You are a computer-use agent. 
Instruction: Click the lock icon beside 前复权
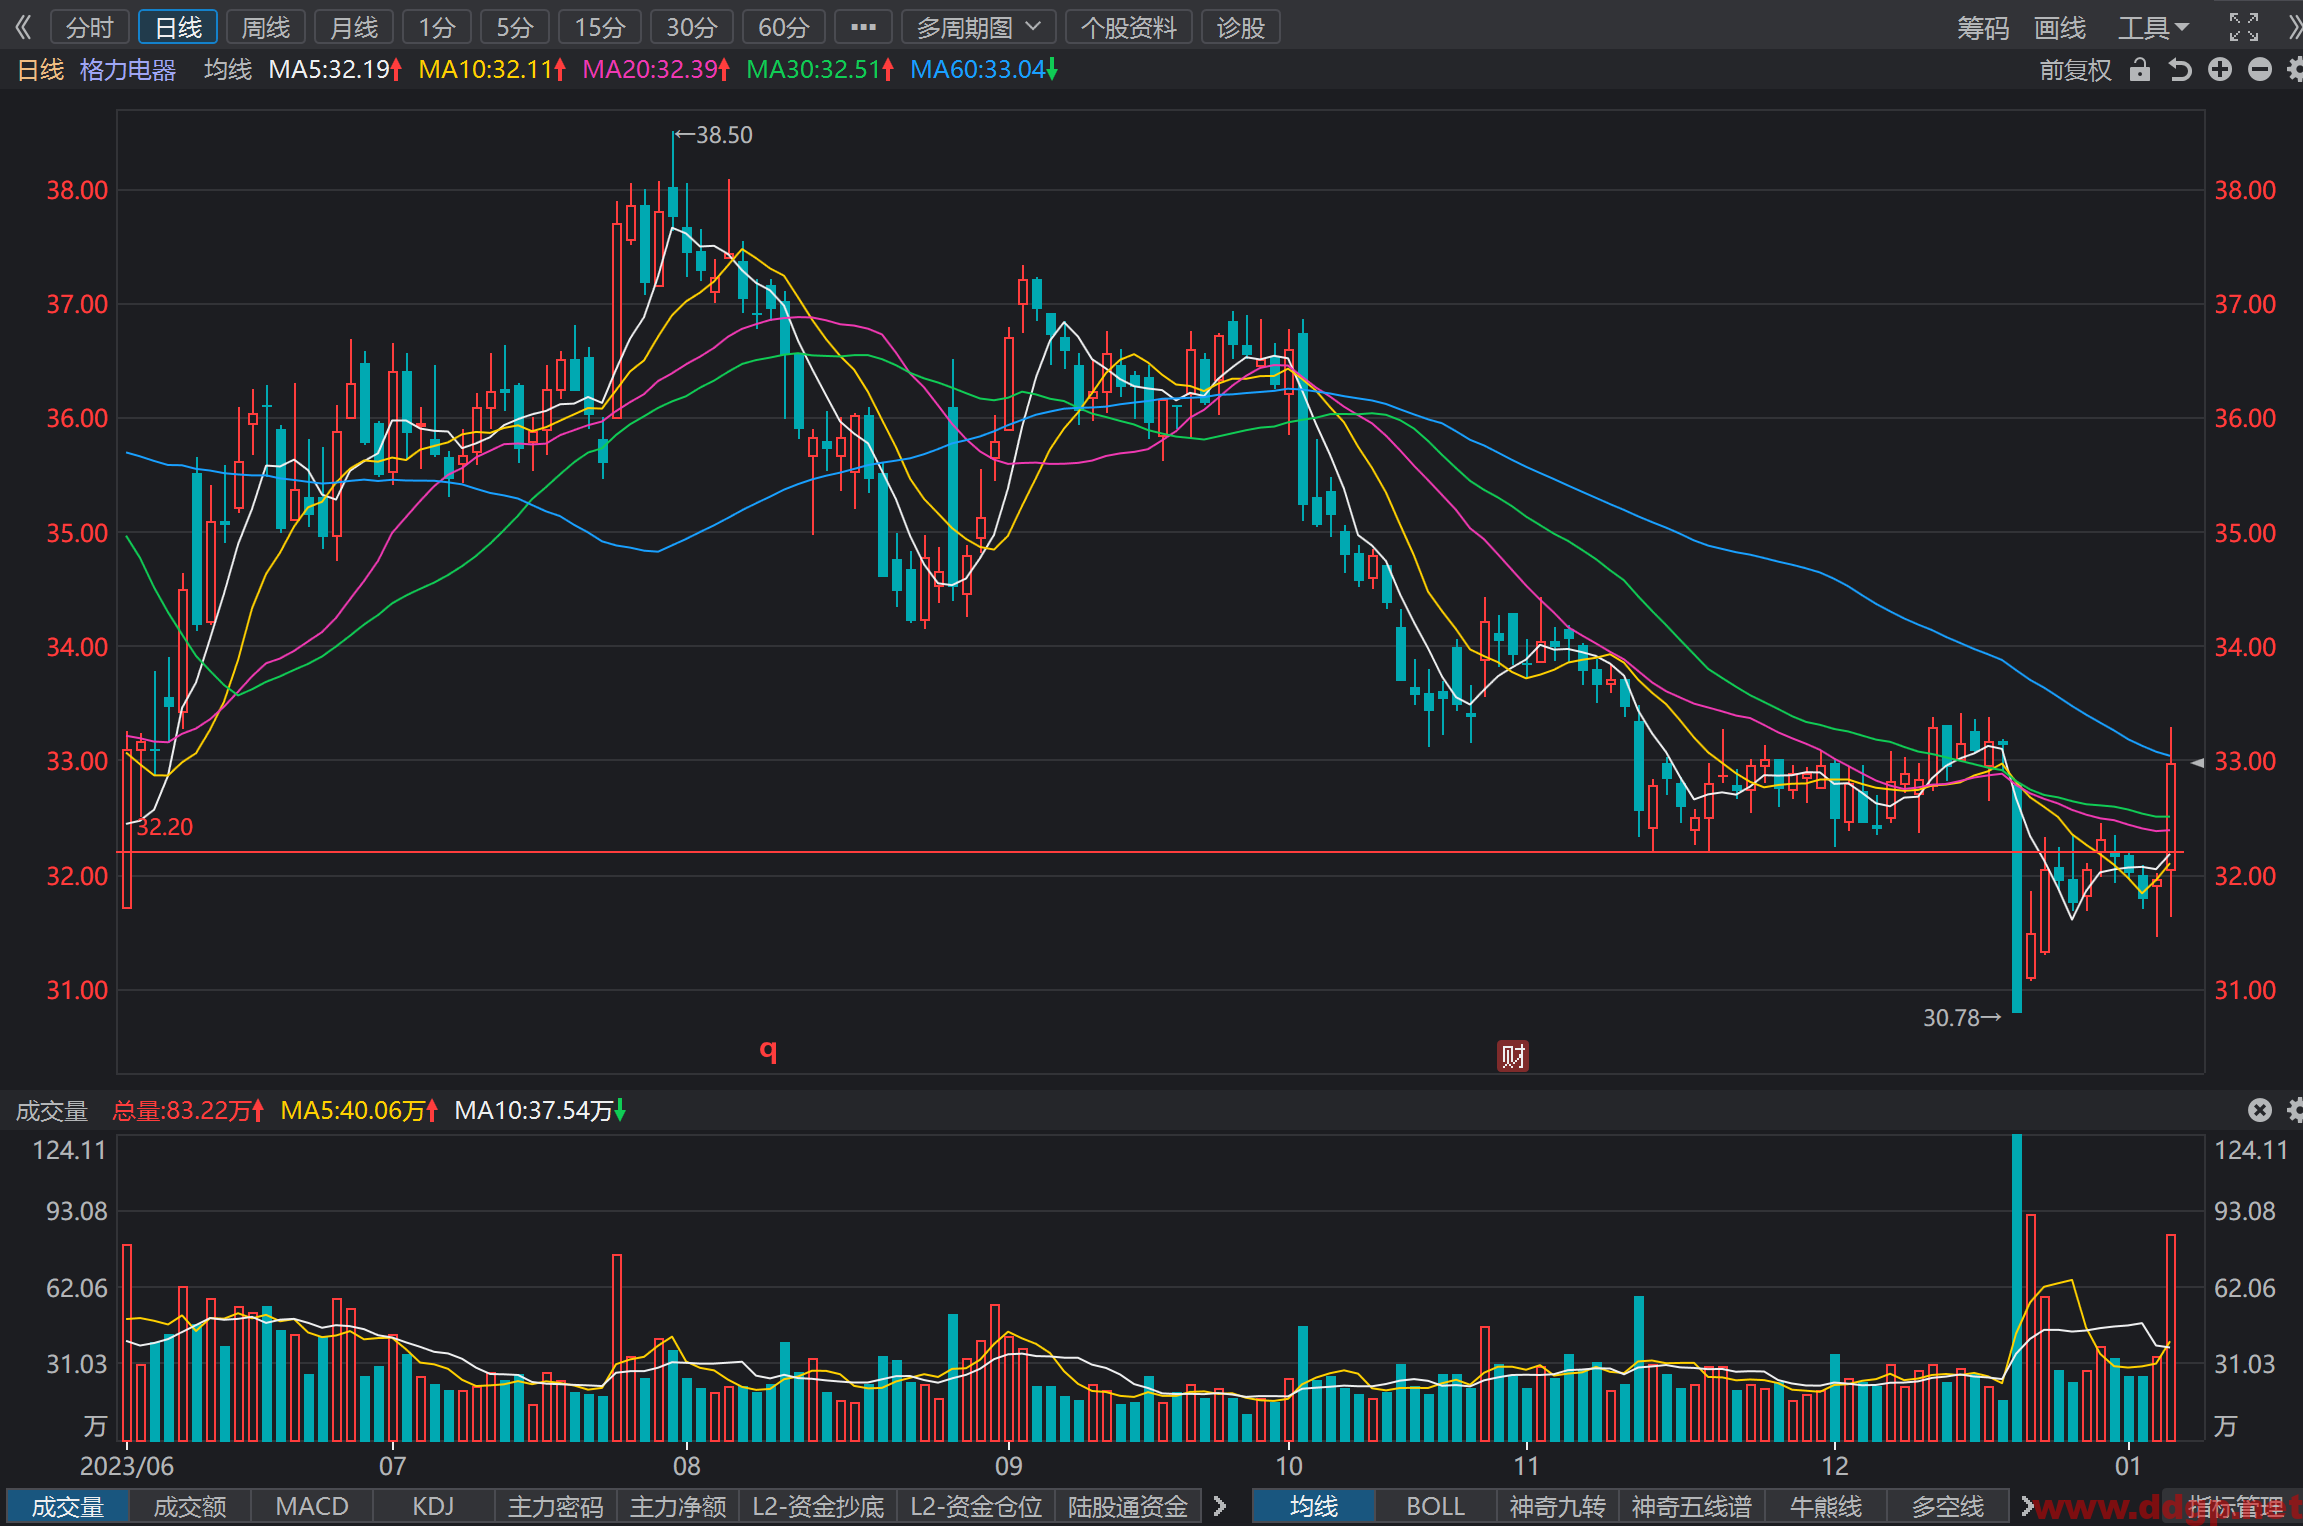[2139, 69]
